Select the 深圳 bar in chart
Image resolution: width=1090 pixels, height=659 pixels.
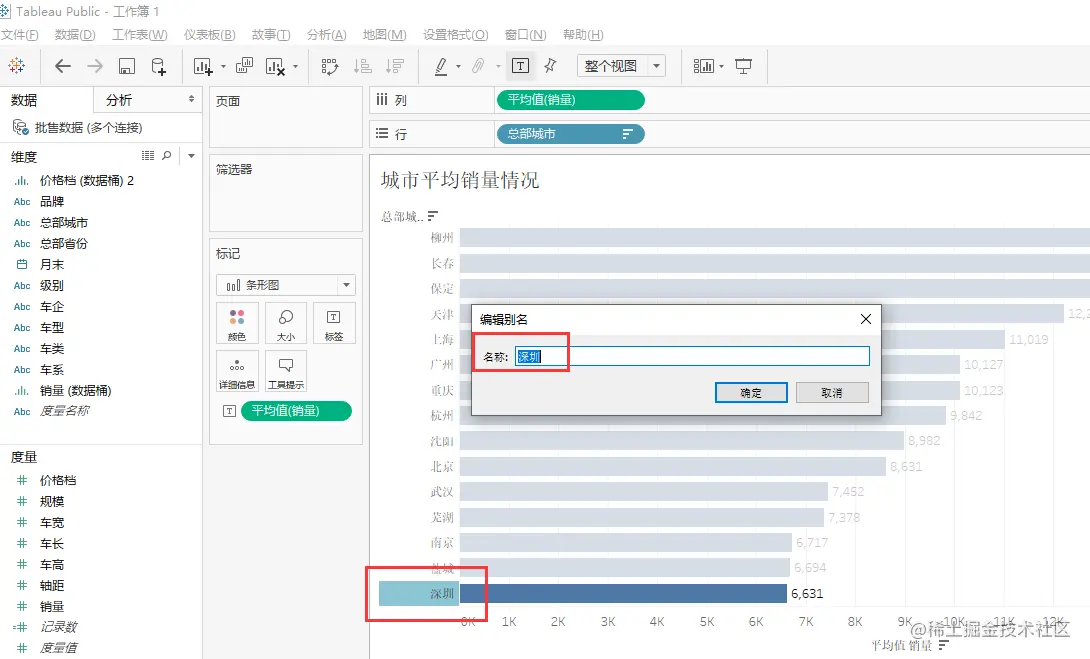click(x=624, y=594)
